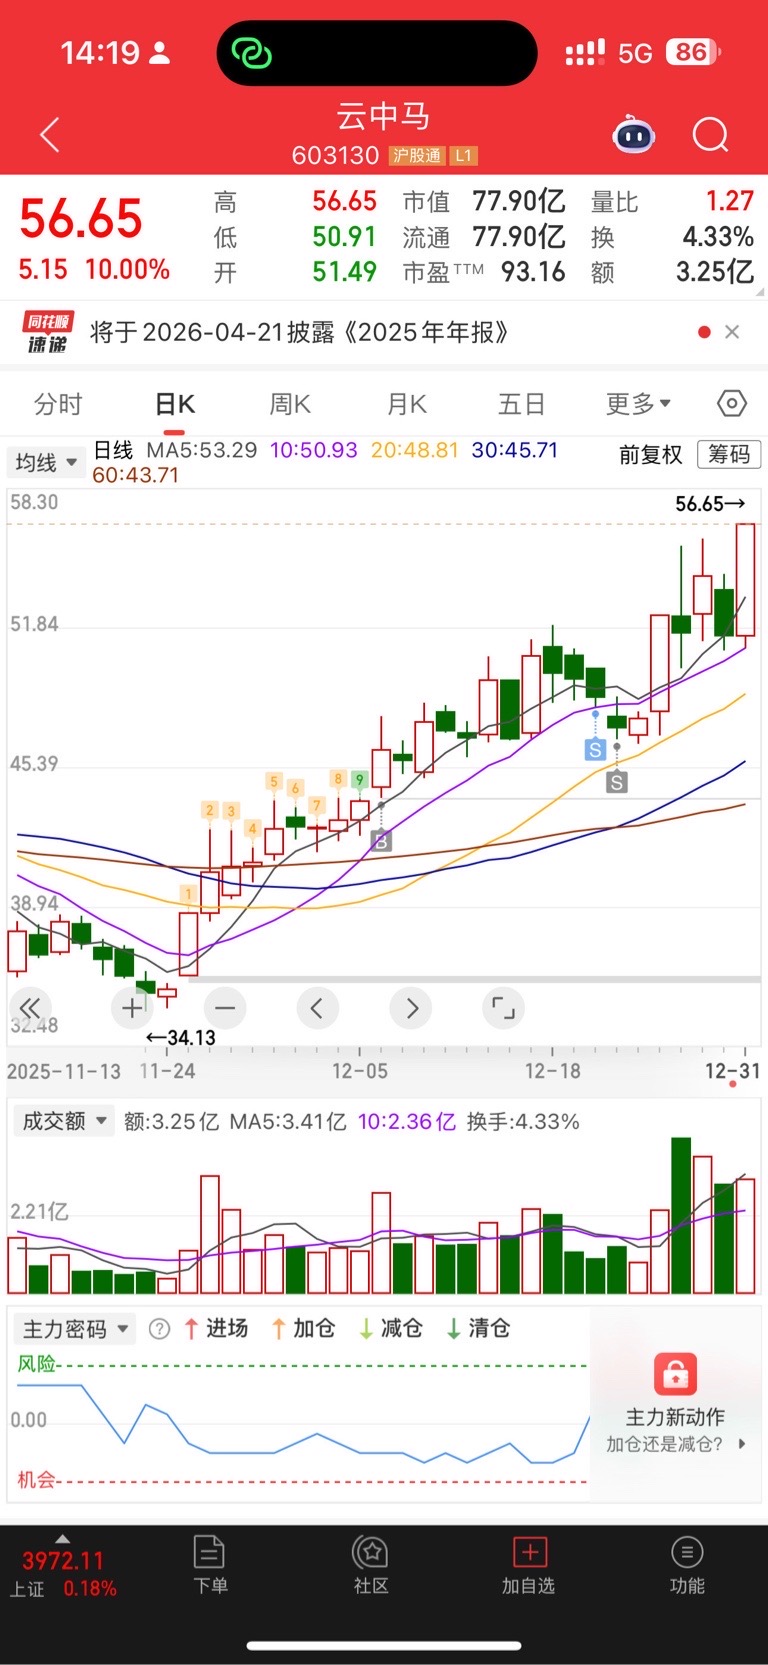Tap the 60:43.71 moving average label
The width and height of the screenshot is (768, 1665).
(x=136, y=475)
